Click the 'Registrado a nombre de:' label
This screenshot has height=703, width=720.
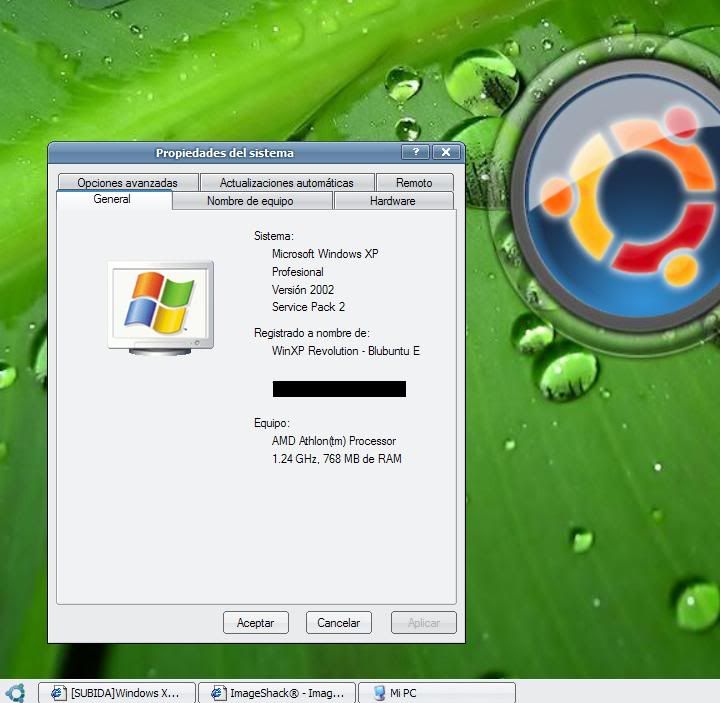coord(312,333)
